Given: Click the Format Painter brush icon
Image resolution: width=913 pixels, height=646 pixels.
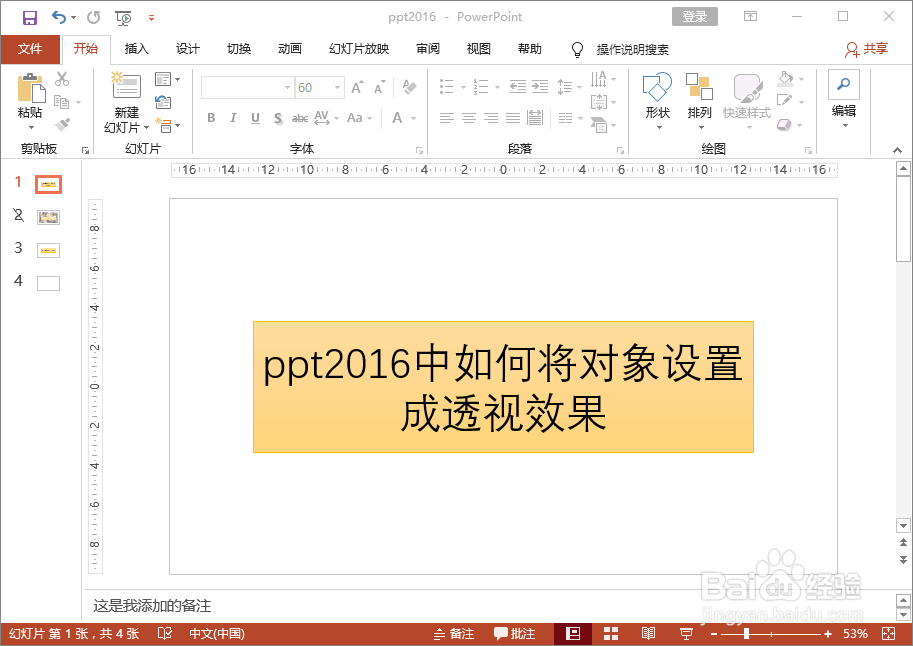Looking at the screenshot, I should click(x=62, y=125).
